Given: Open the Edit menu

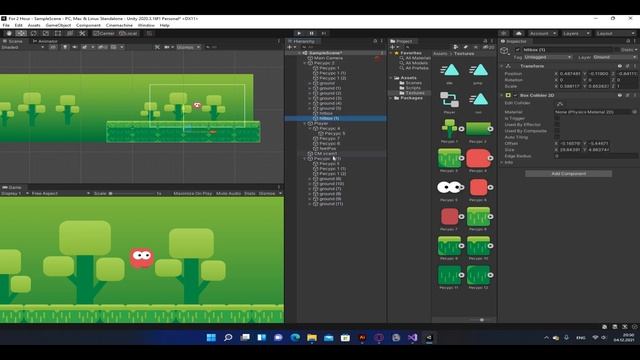Looking at the screenshot, I should [x=19, y=25].
